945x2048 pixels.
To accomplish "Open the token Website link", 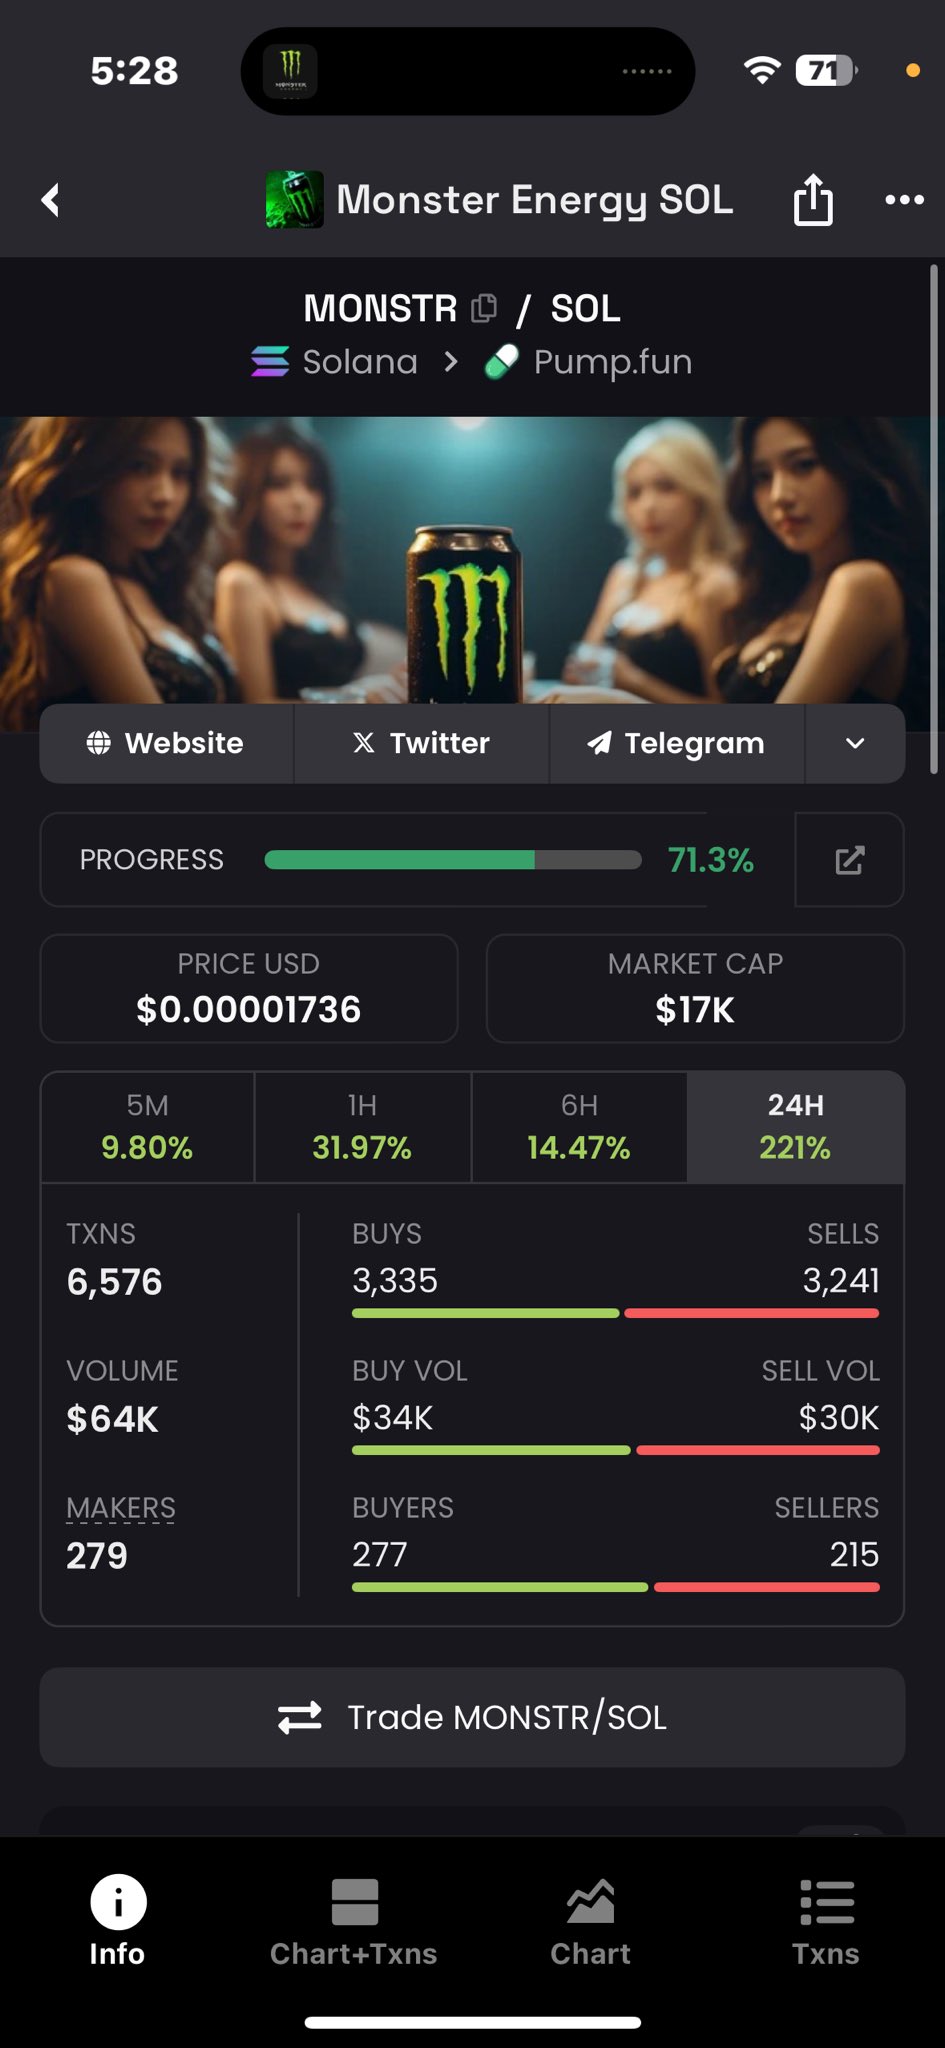I will (166, 743).
